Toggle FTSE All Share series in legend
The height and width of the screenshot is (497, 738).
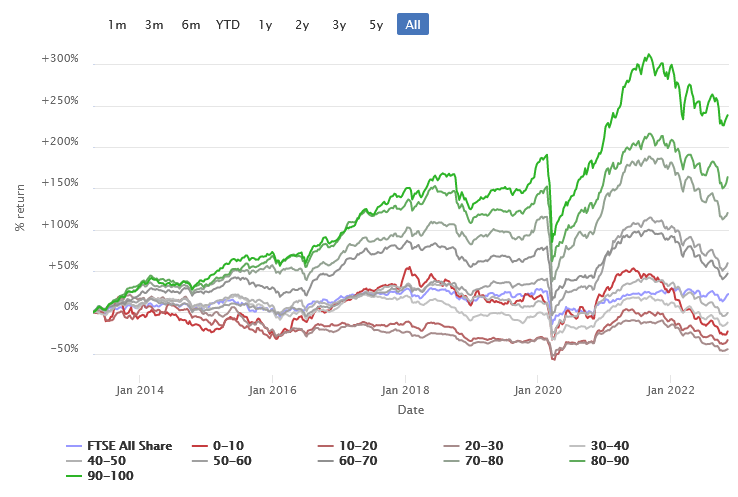(120, 446)
